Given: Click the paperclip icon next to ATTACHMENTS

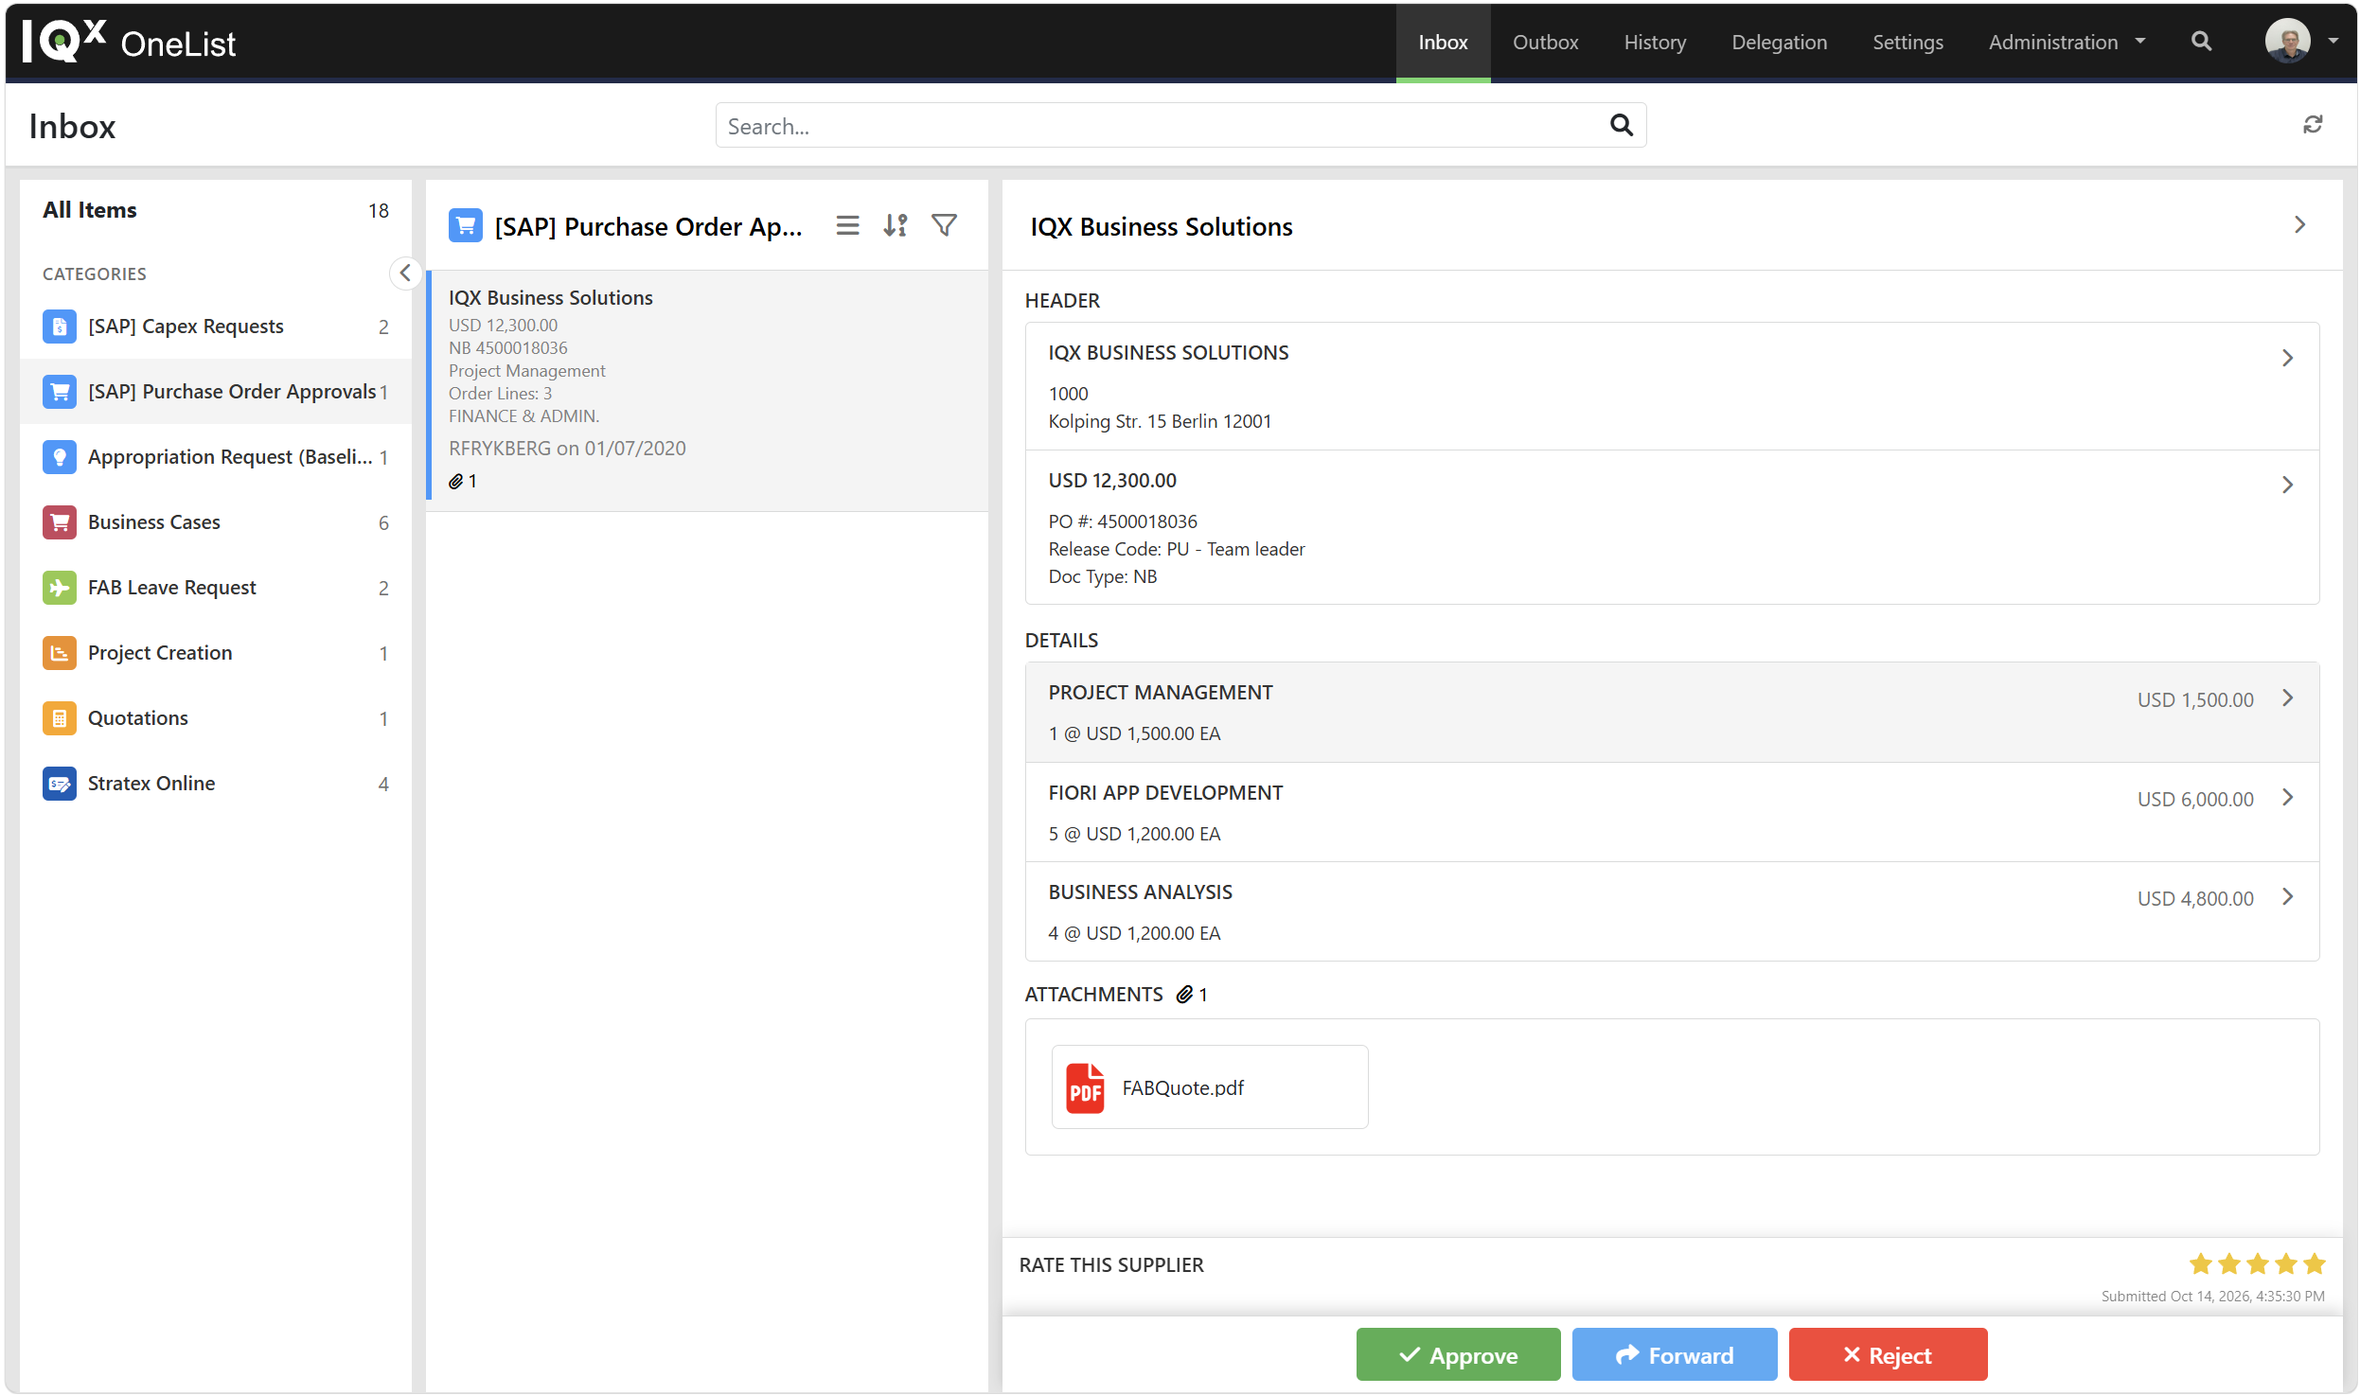Looking at the screenshot, I should pos(1184,994).
